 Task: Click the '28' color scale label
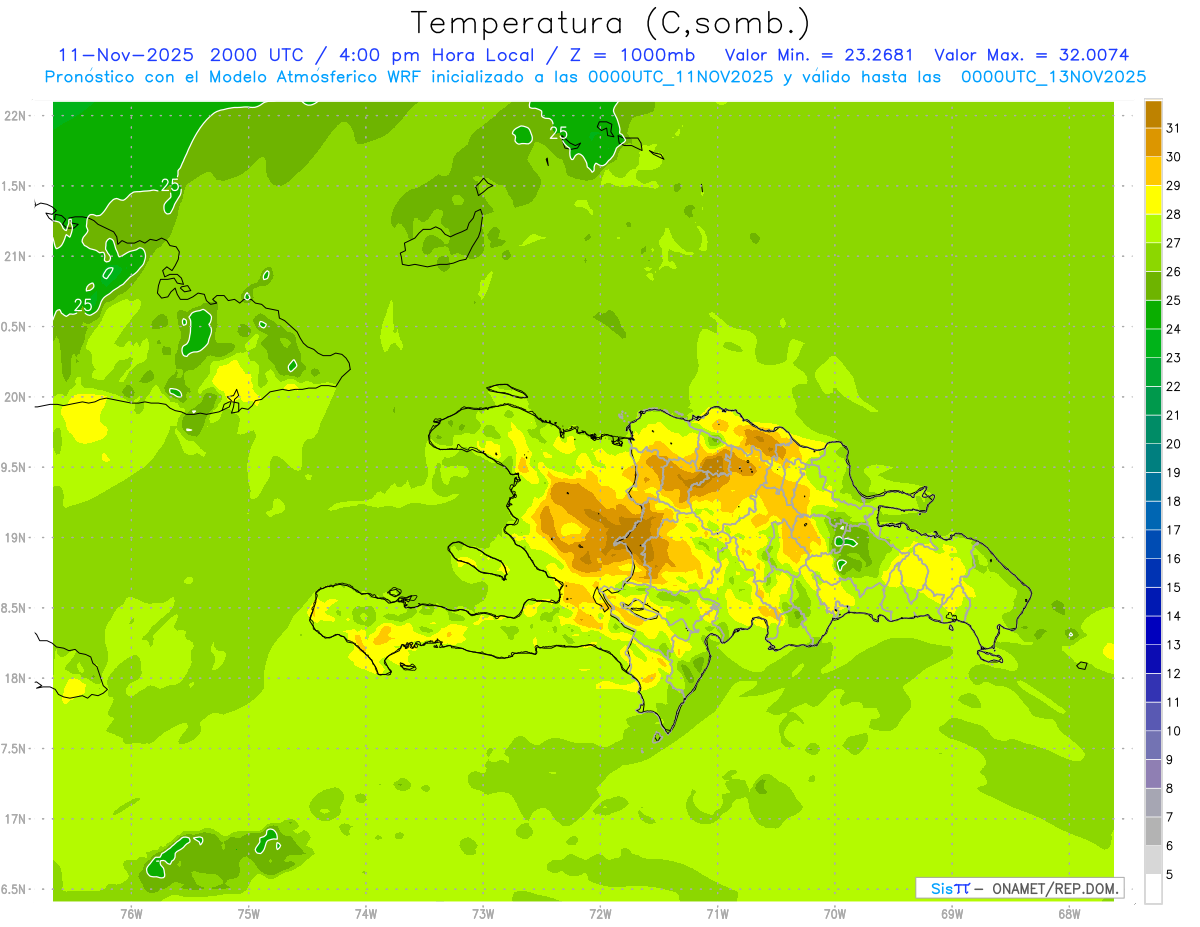(x=1173, y=214)
